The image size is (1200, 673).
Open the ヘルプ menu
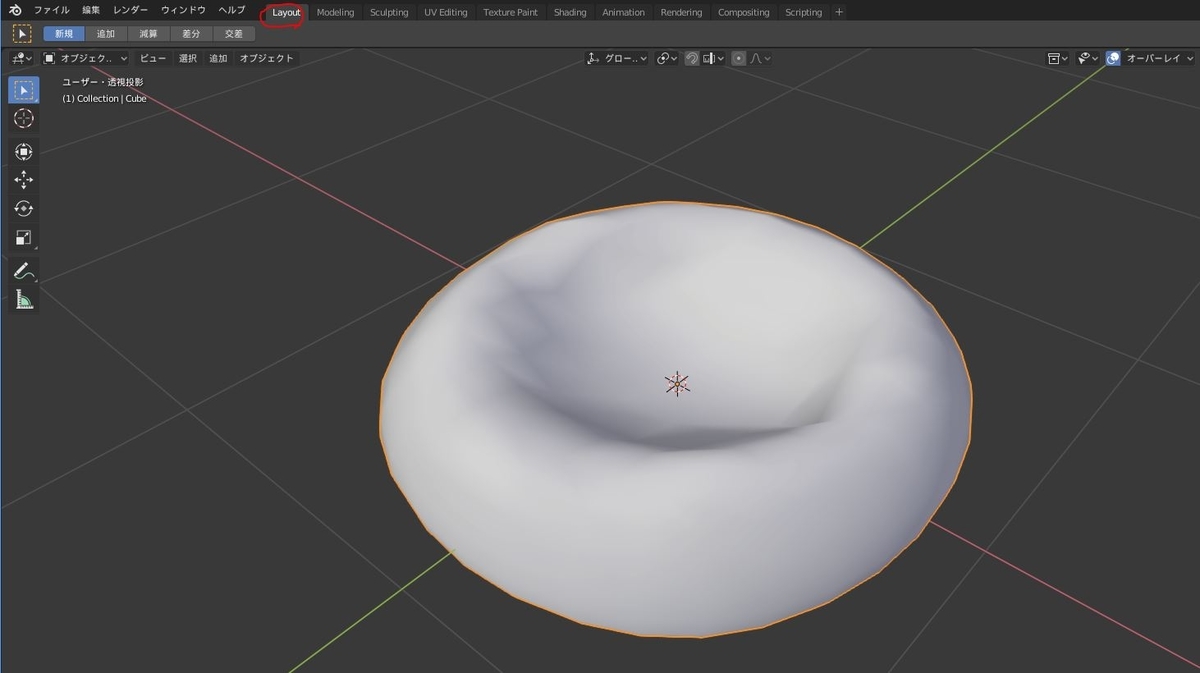click(x=232, y=10)
